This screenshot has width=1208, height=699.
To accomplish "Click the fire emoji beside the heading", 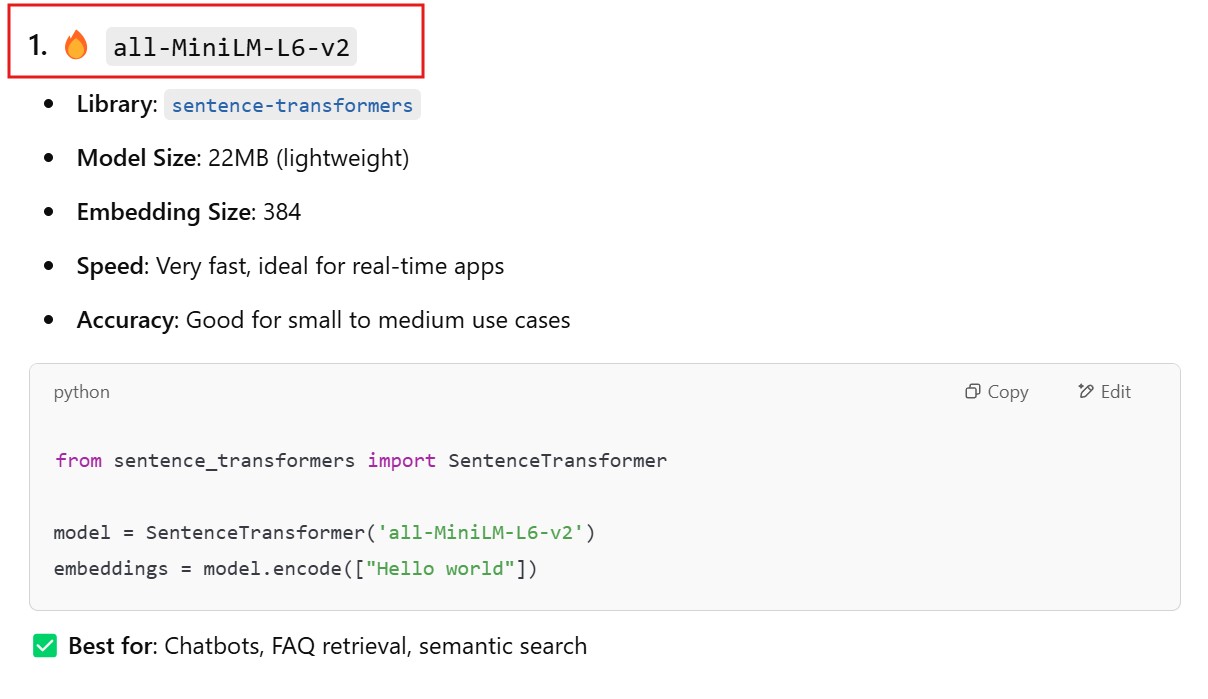I will 76,46.
